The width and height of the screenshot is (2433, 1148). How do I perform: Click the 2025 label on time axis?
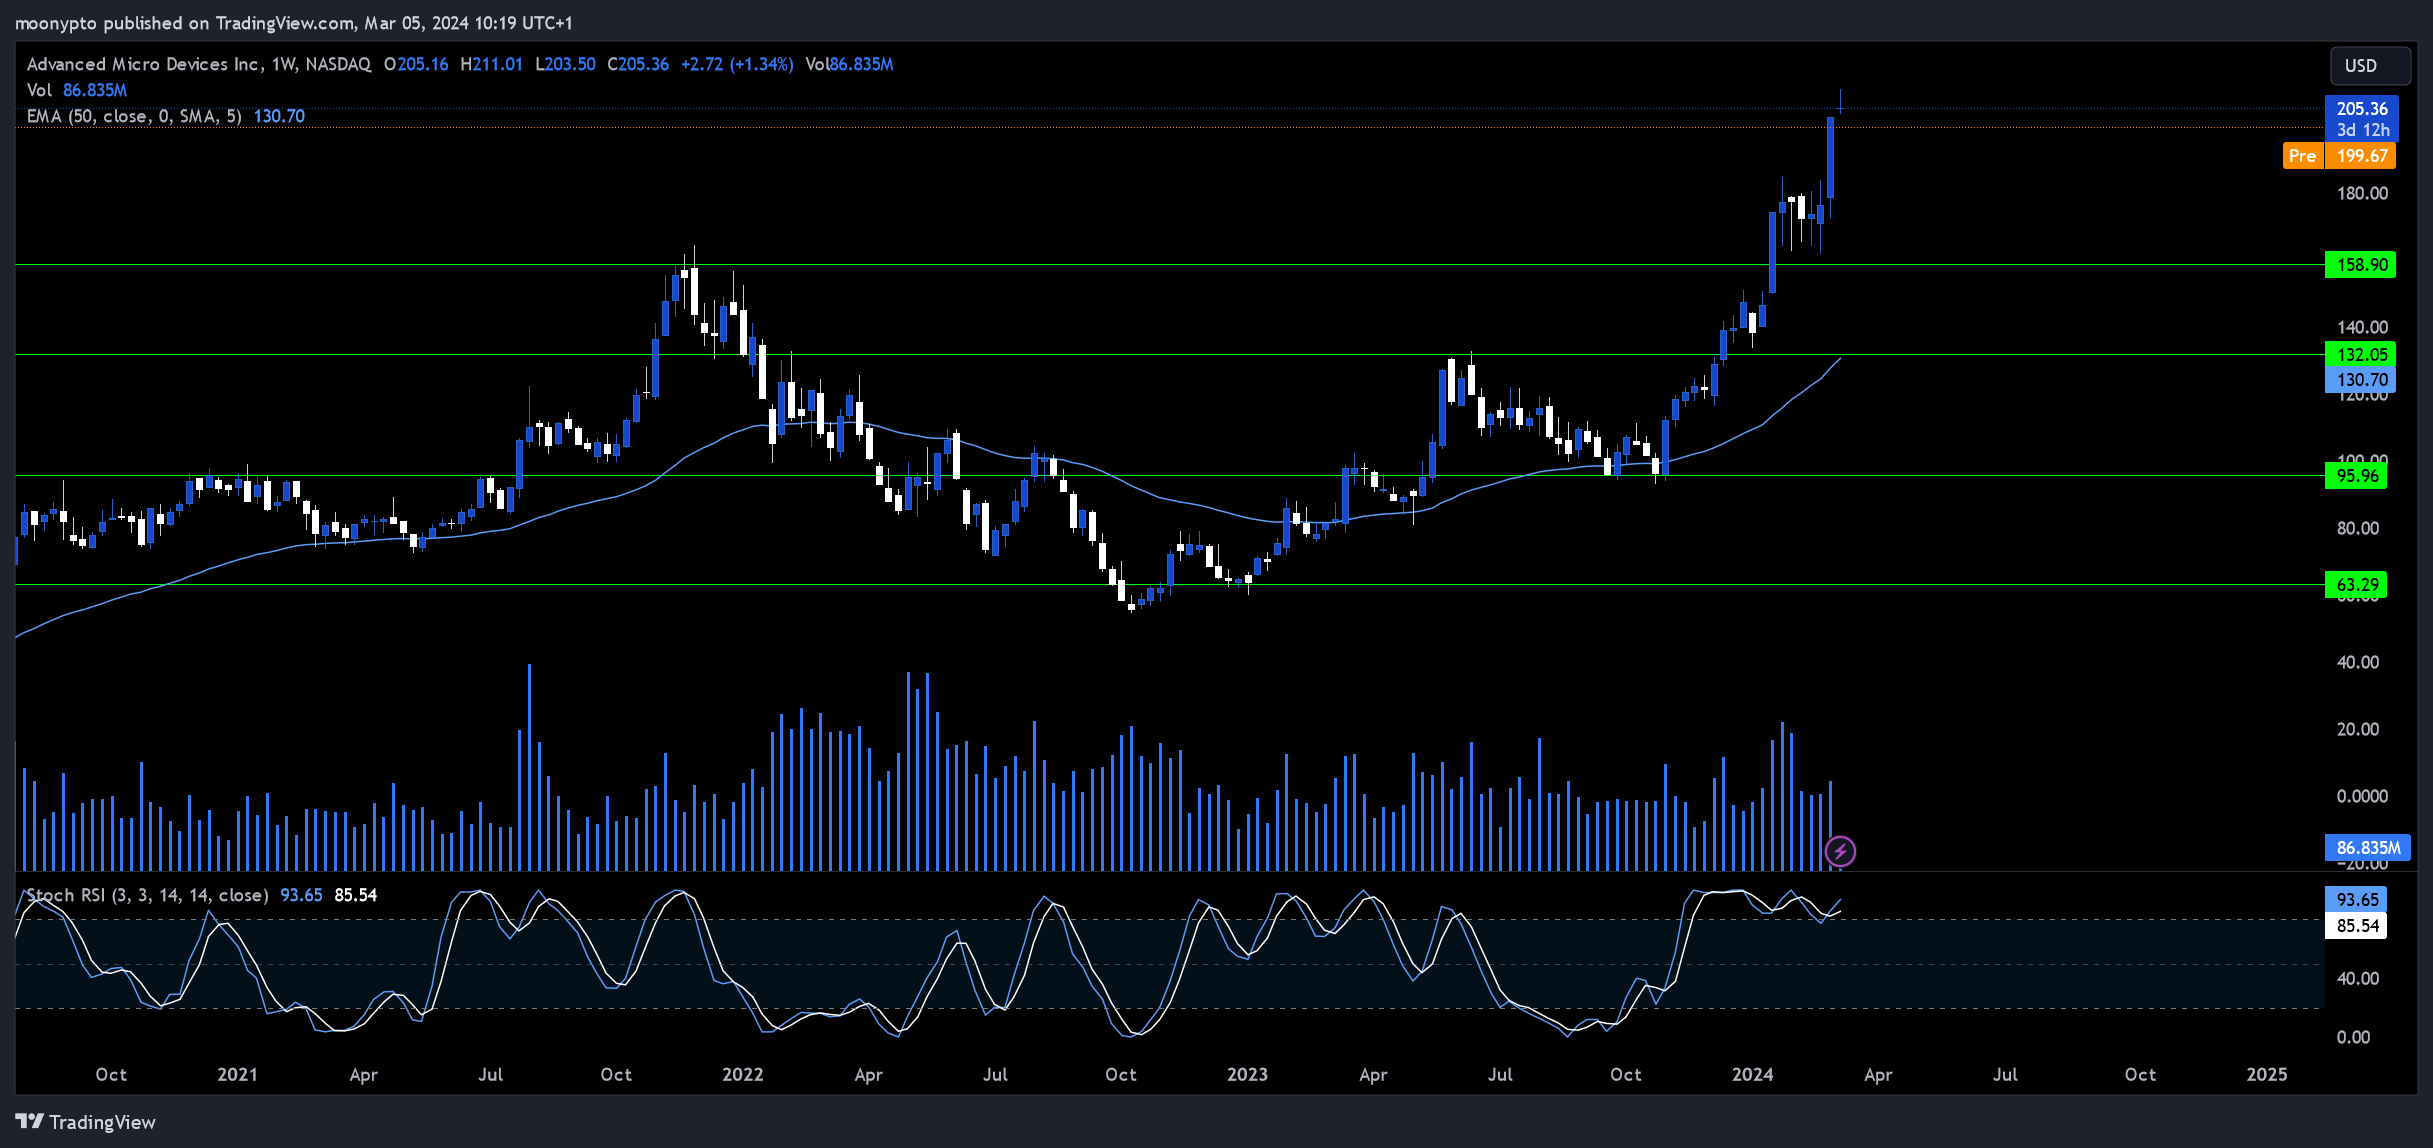[2266, 1075]
